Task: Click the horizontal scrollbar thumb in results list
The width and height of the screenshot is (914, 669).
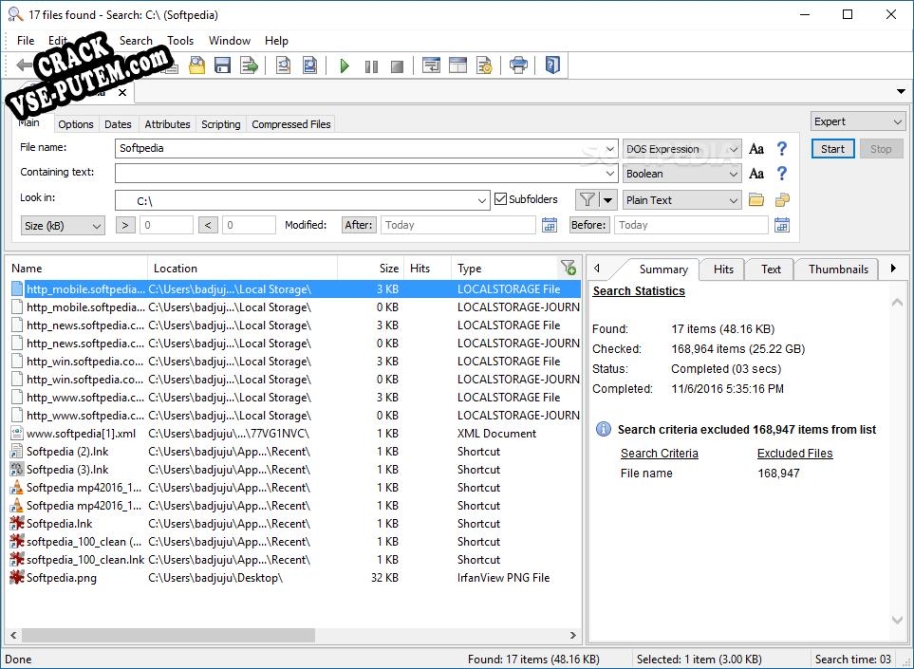Action: 168,635
